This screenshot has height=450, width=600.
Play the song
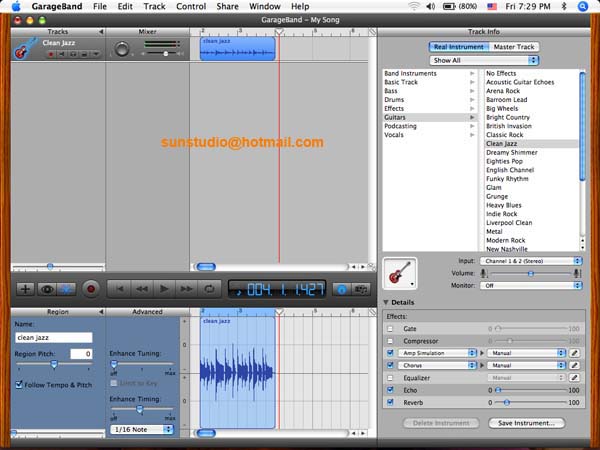click(x=164, y=289)
